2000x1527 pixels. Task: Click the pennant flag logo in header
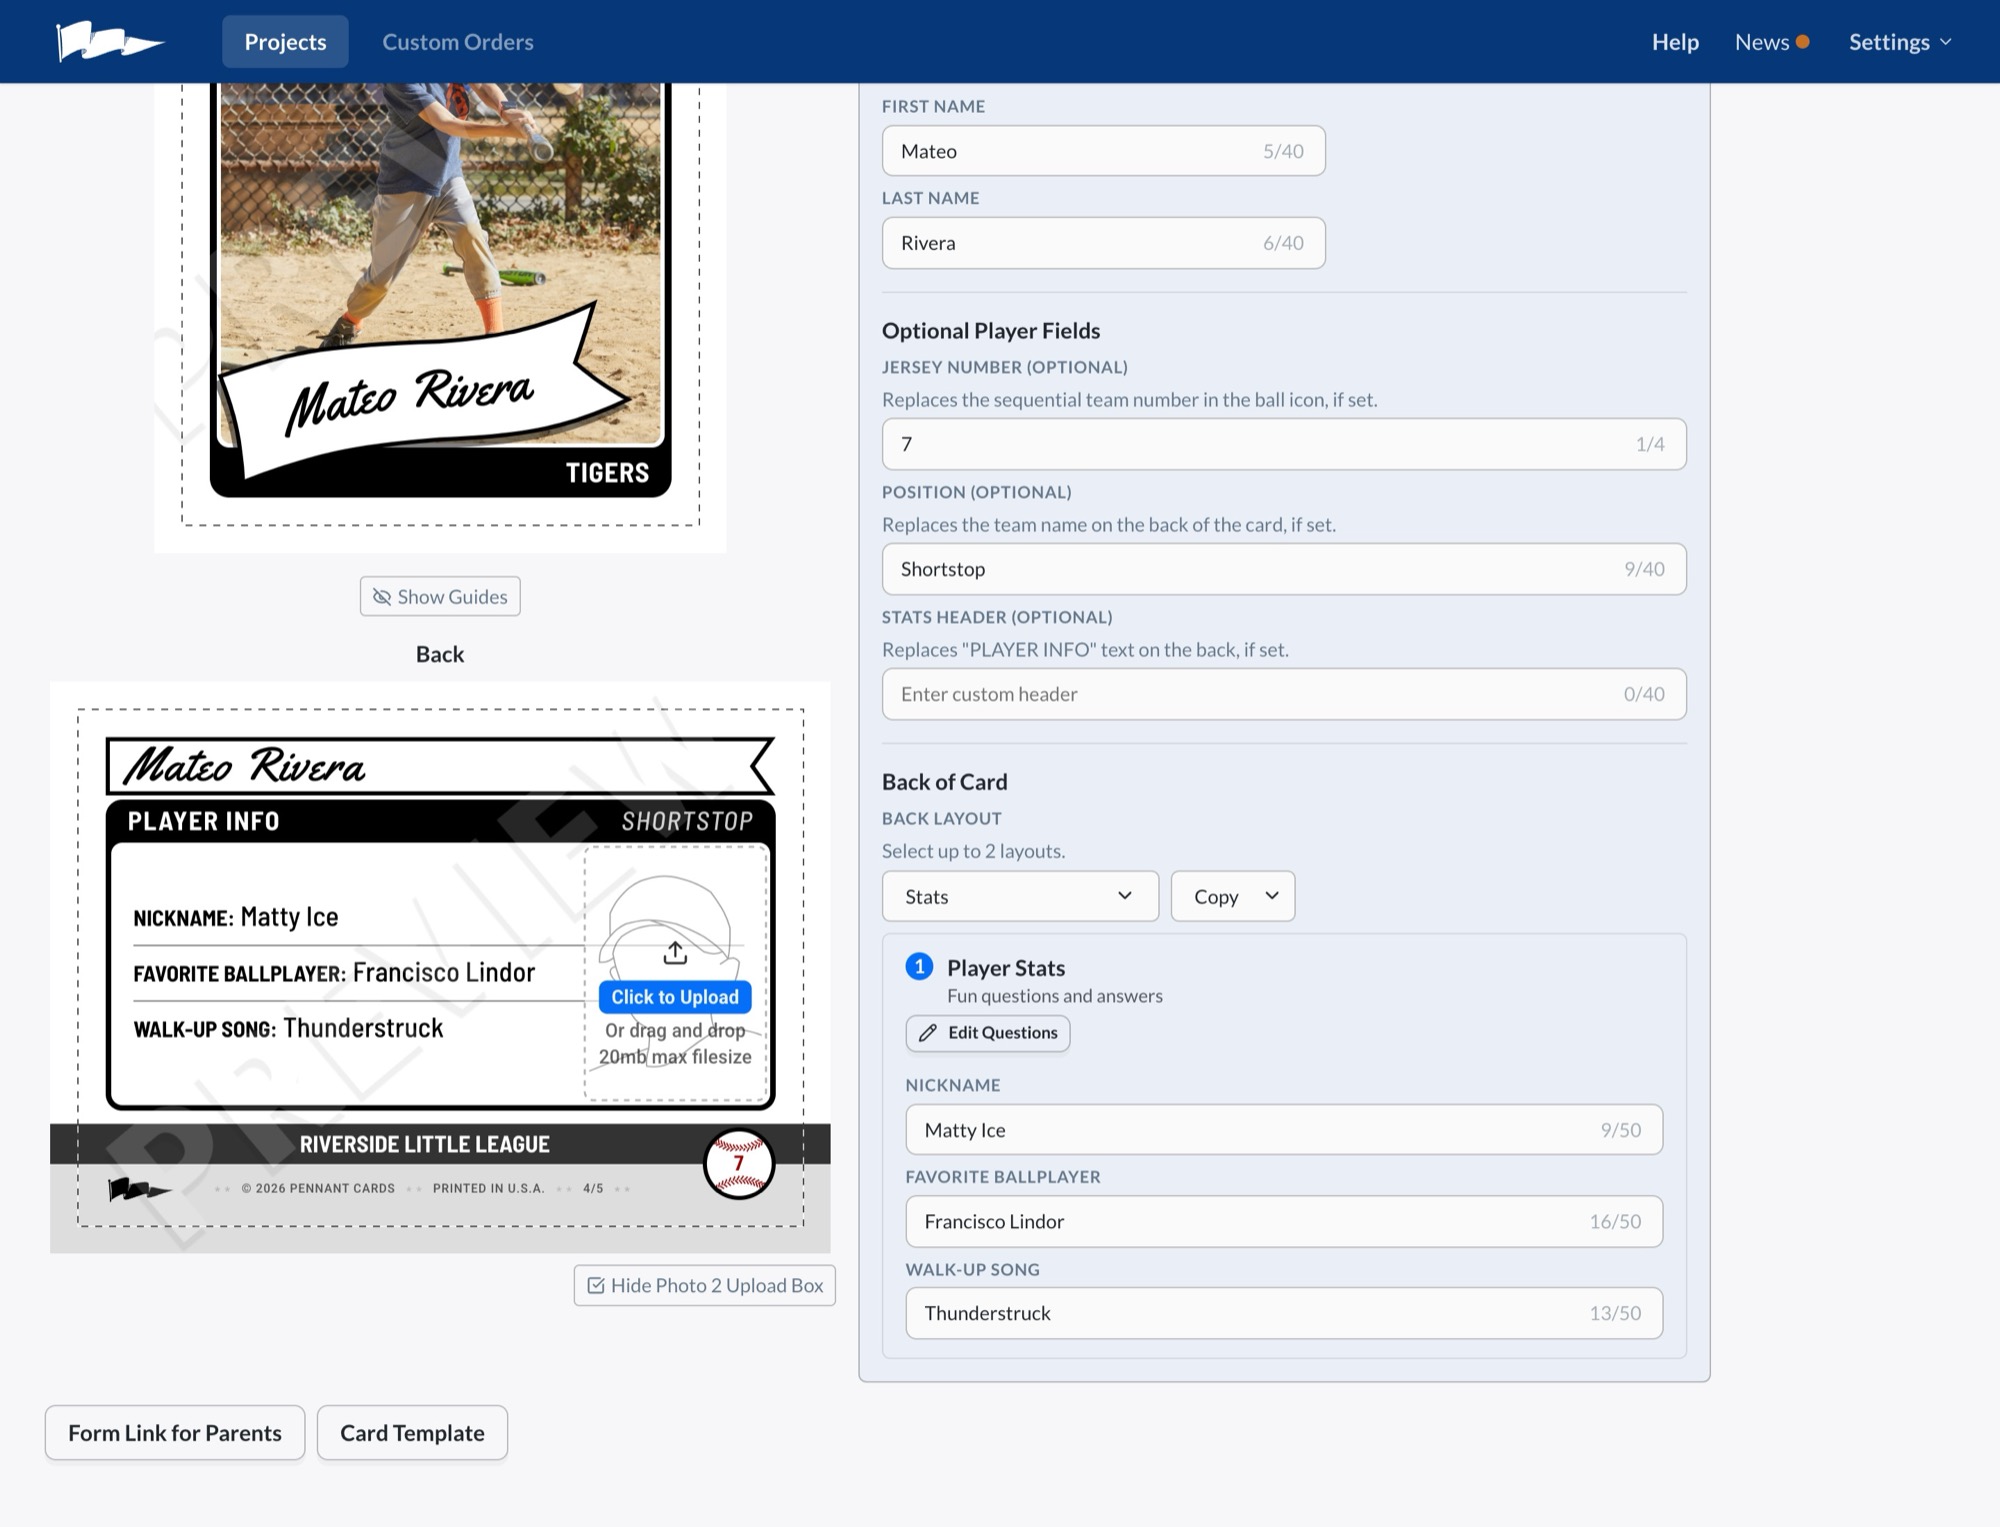(x=110, y=41)
